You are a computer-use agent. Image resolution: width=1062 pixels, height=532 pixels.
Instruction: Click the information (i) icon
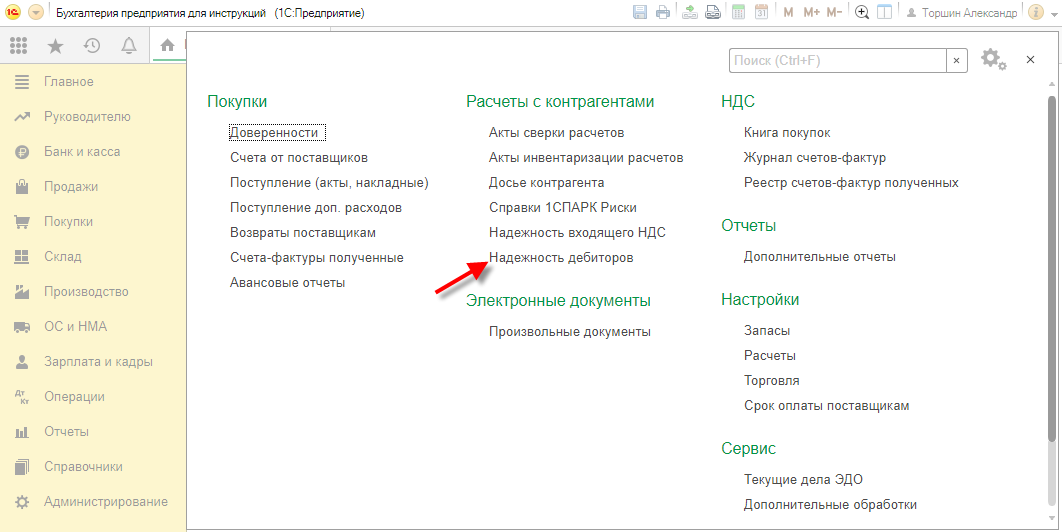coord(1035,12)
